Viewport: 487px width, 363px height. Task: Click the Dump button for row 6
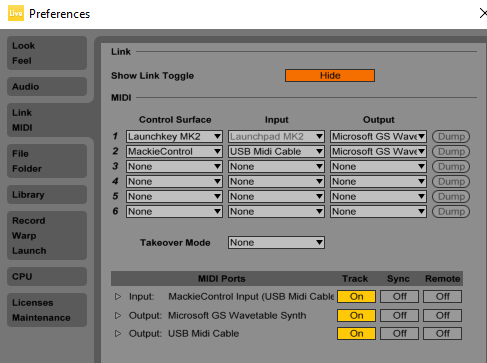(x=451, y=211)
